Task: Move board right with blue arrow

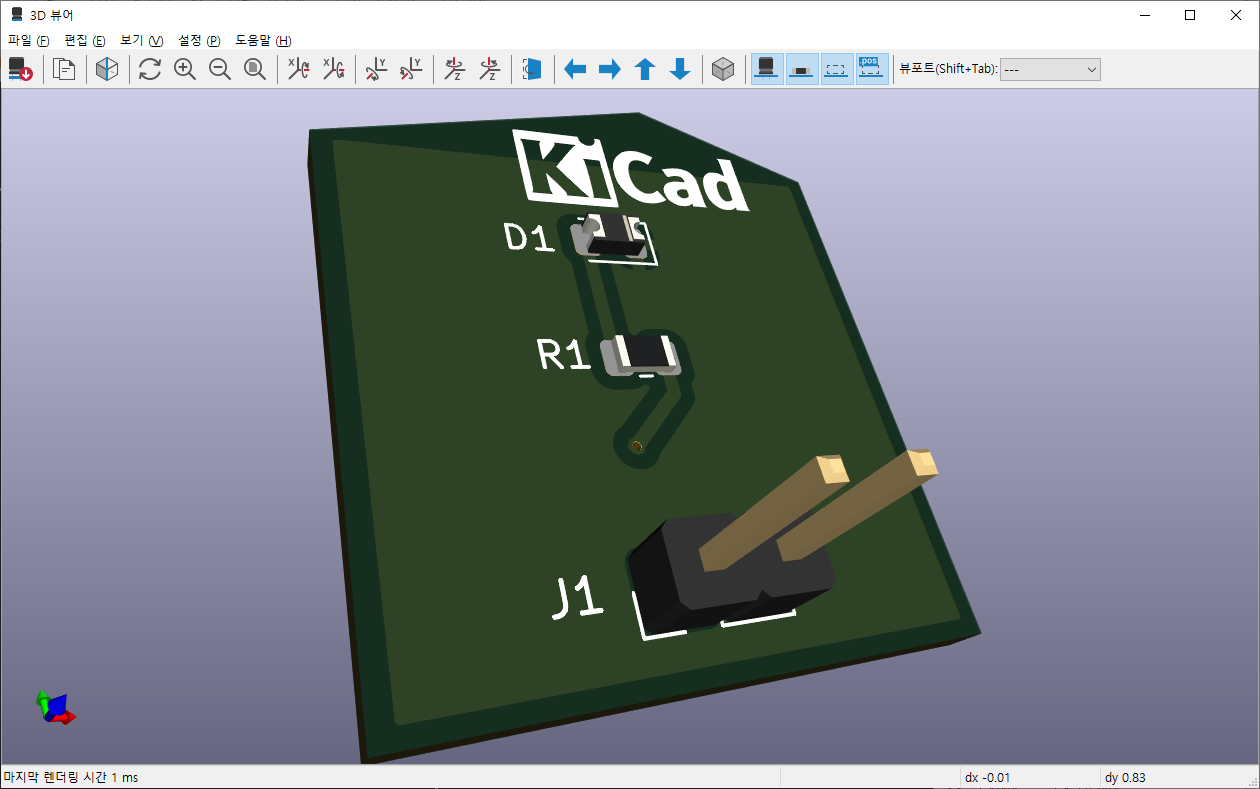Action: point(610,69)
